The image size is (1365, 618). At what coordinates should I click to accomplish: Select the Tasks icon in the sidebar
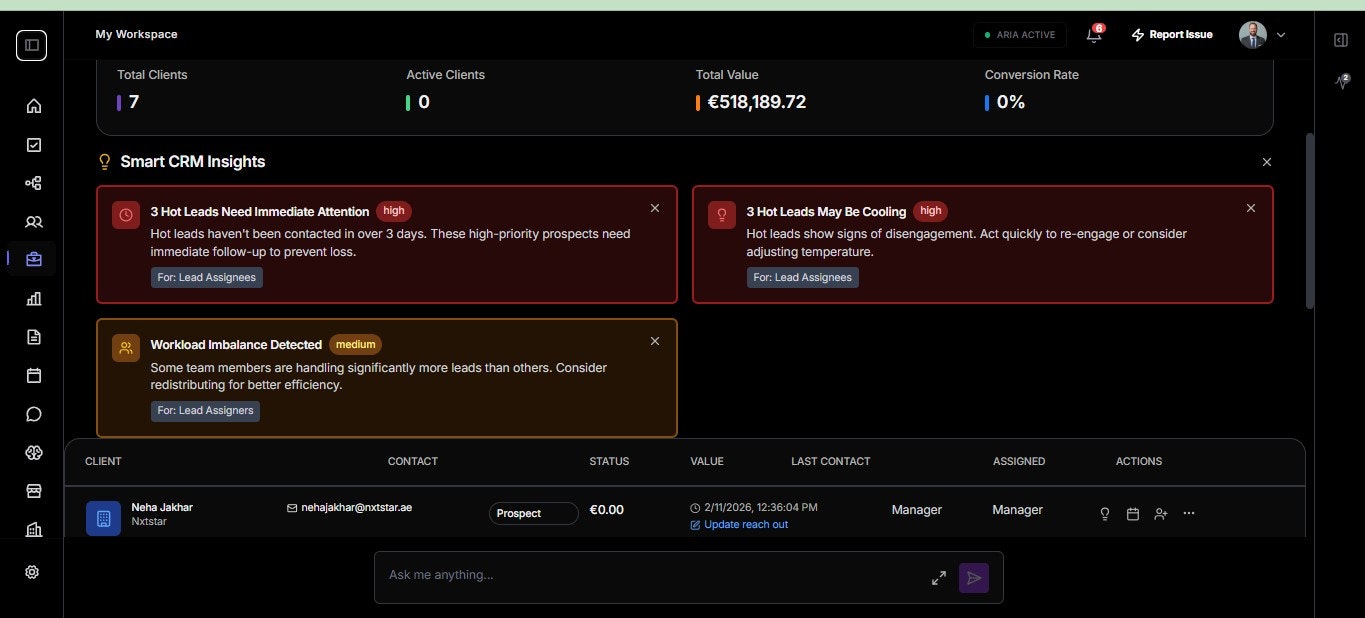pyautogui.click(x=33, y=144)
